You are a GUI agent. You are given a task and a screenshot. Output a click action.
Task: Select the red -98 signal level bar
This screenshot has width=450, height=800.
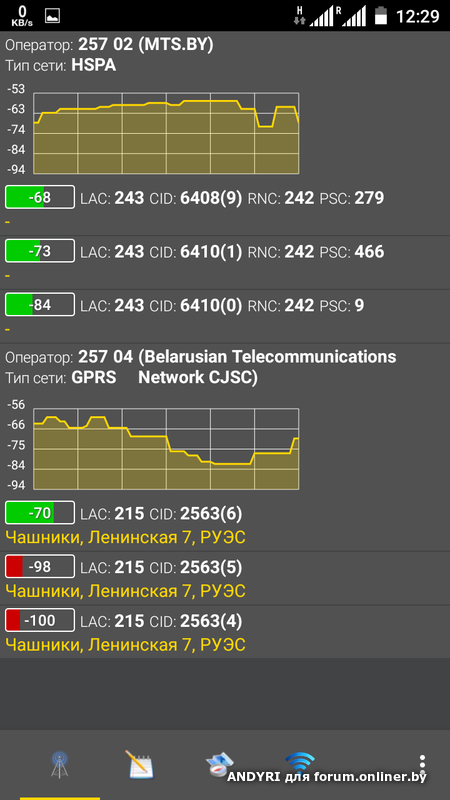click(40, 566)
